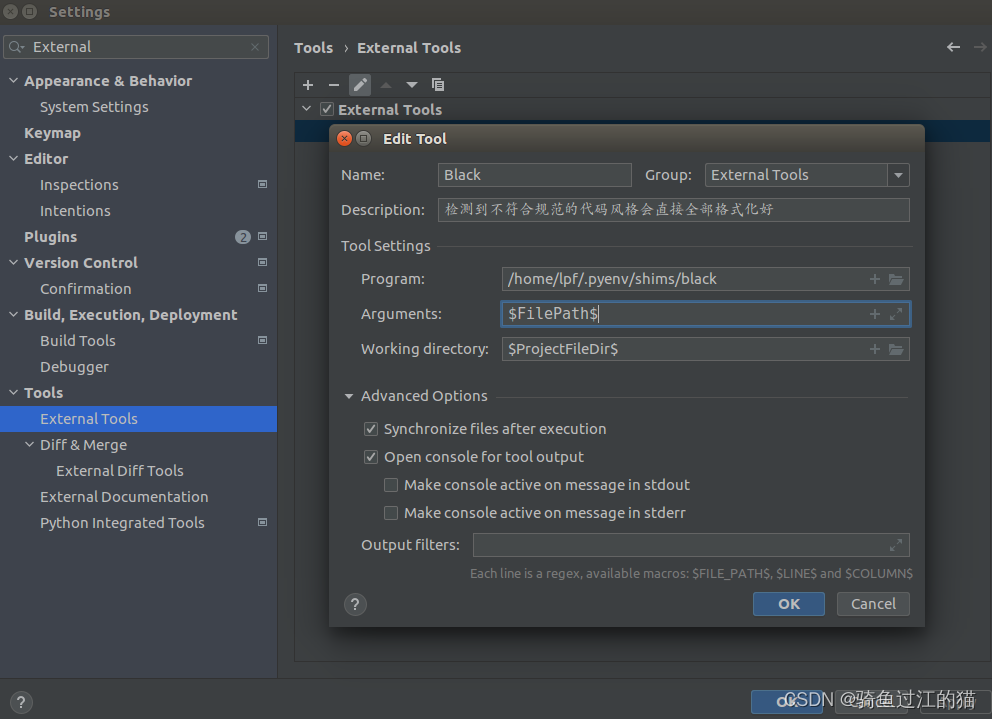This screenshot has width=992, height=719.
Task: Go back with the left arrow icon
Action: click(x=953, y=47)
